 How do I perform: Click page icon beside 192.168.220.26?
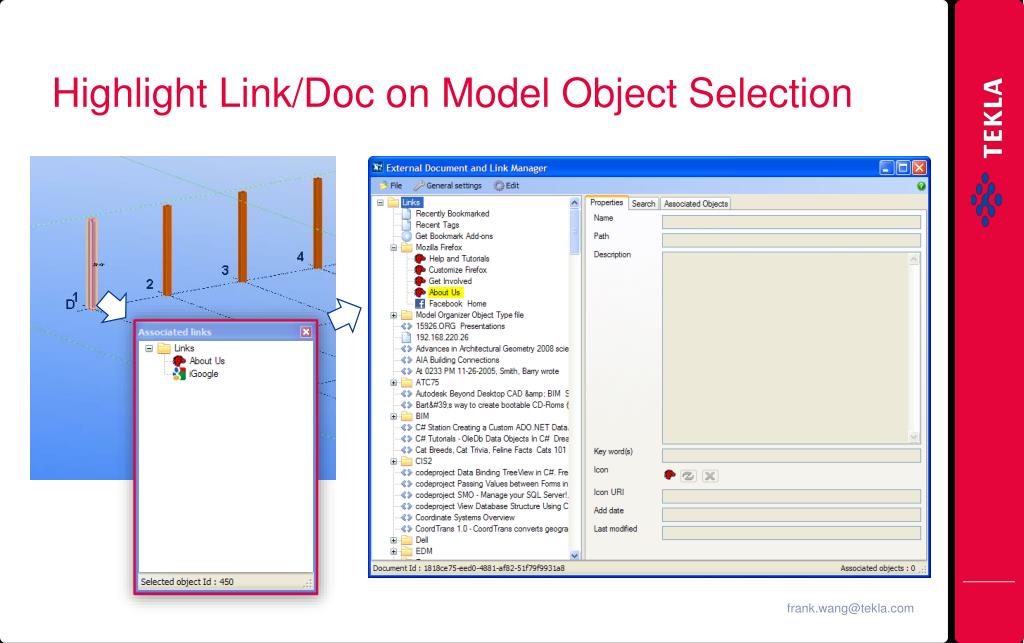[x=406, y=337]
